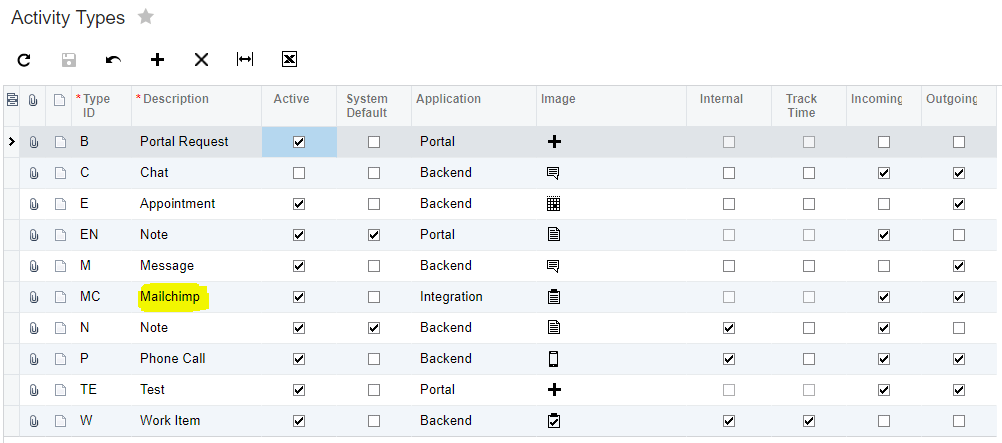Click the Export to Excel icon
1002x443 pixels.
[x=289, y=60]
